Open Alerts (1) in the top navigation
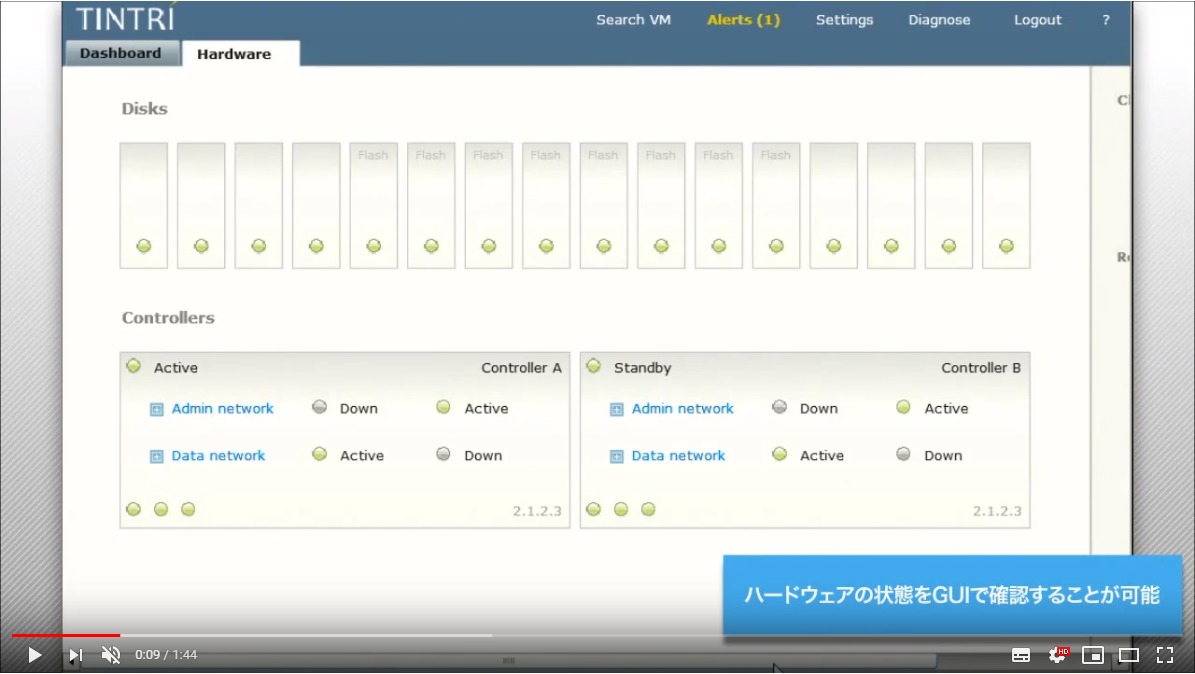The width and height of the screenshot is (1195, 674). pyautogui.click(x=742, y=19)
